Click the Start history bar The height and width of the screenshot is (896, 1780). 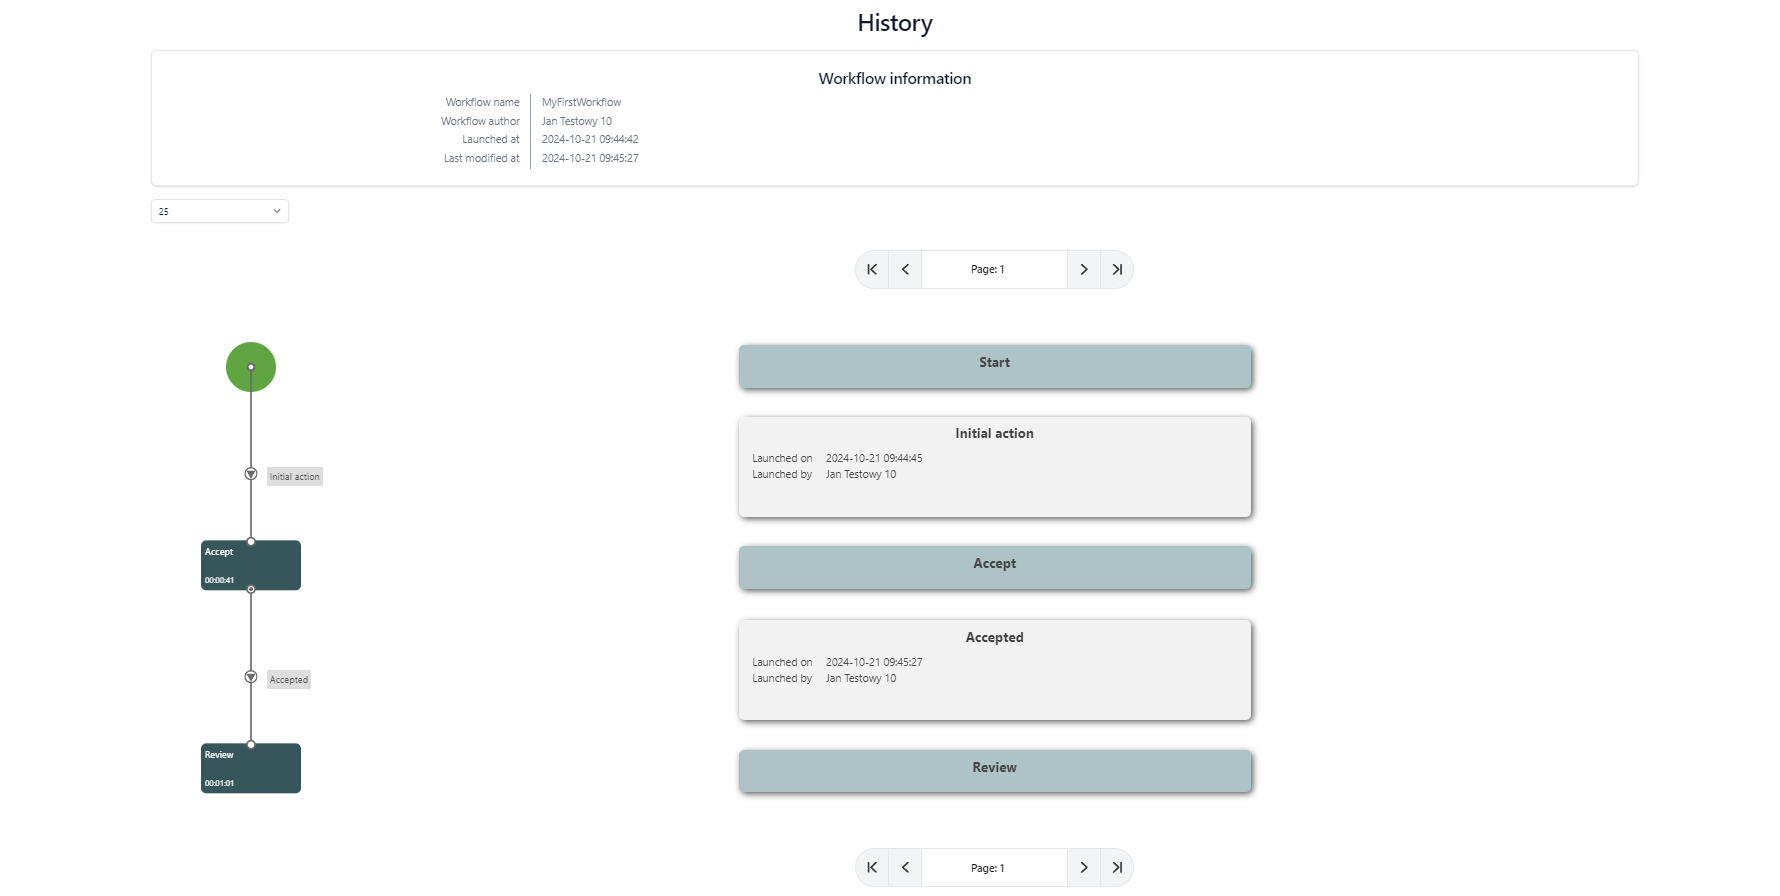994,366
